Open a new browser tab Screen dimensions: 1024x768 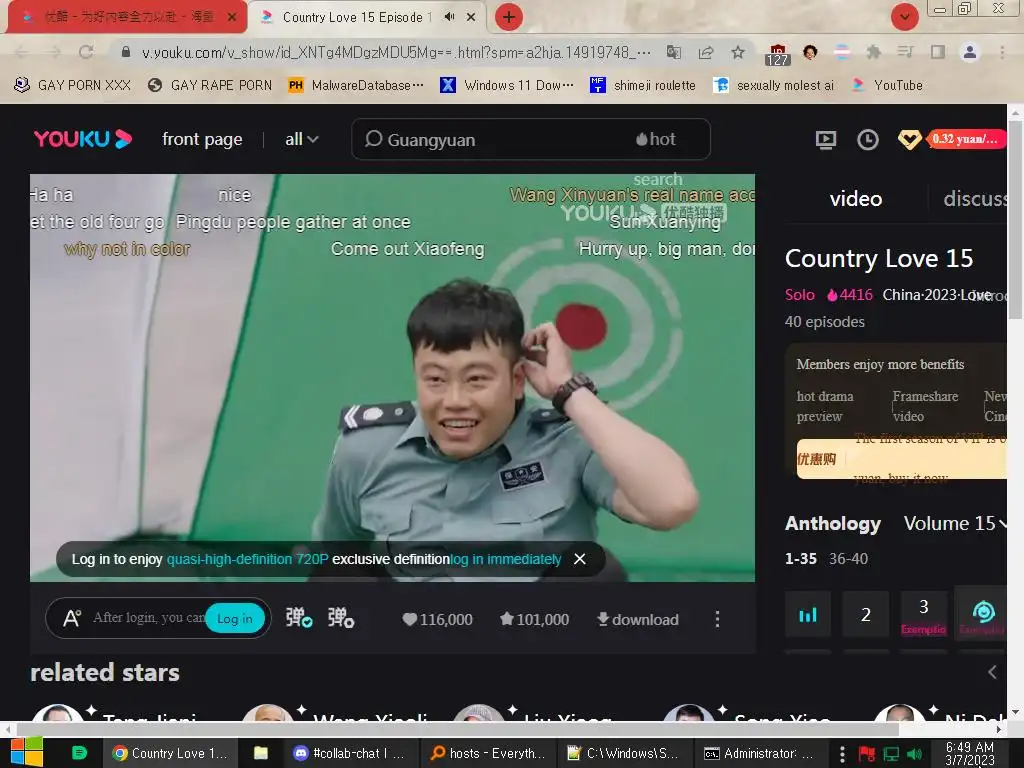click(509, 17)
